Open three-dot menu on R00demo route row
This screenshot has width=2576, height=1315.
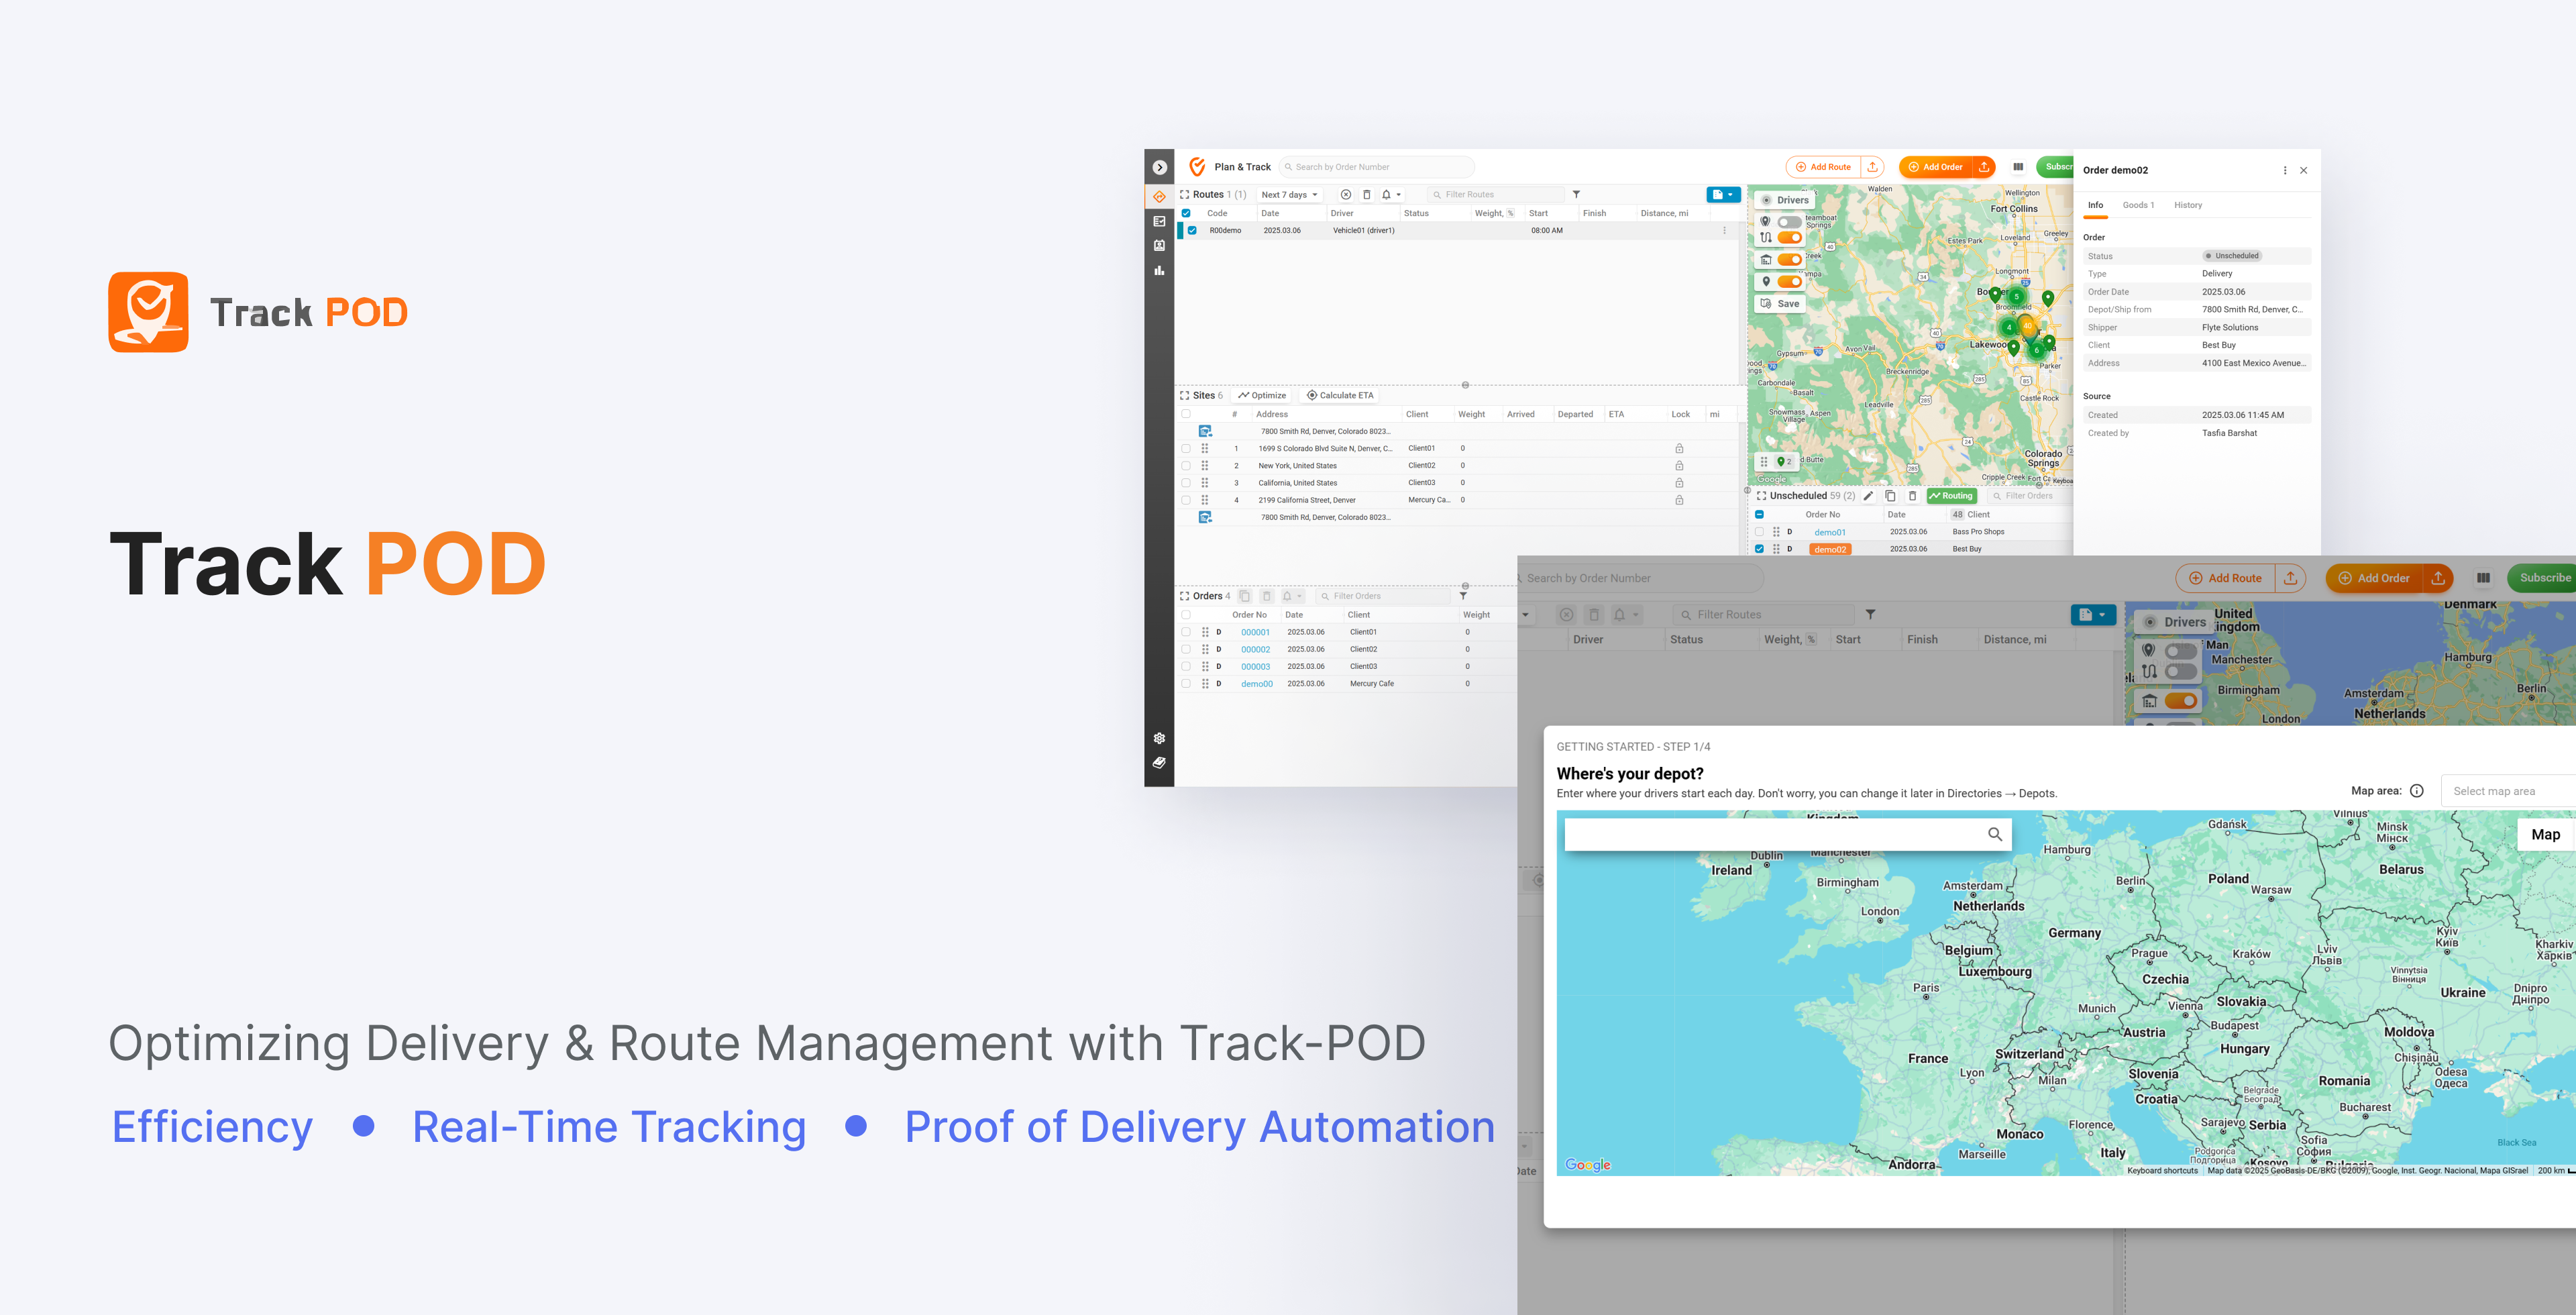click(x=1724, y=230)
